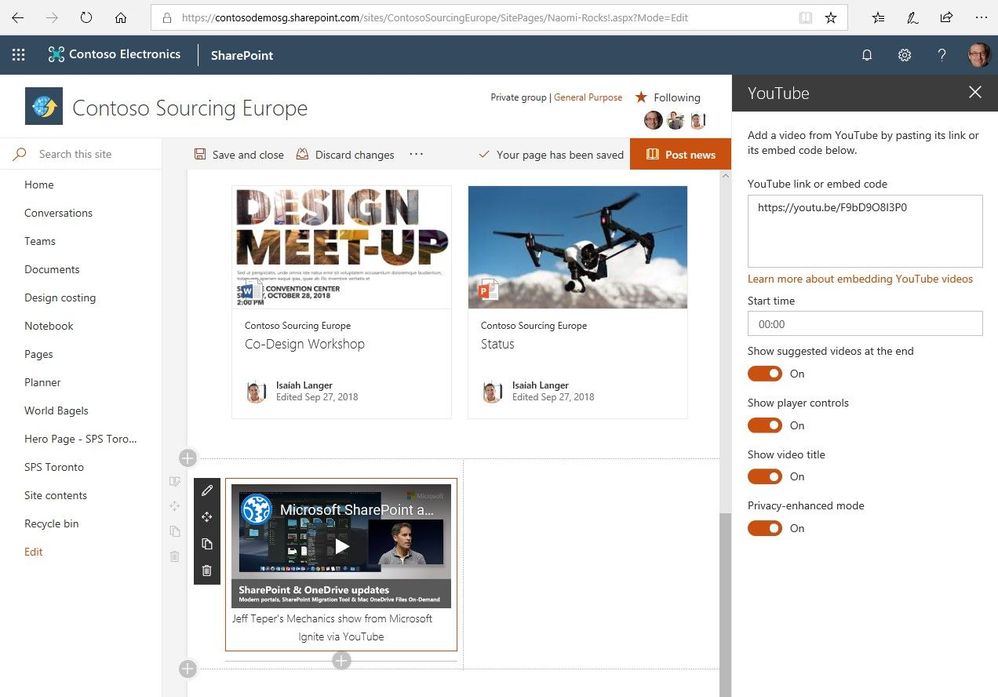
Task: Refresh the browser page
Action: pyautogui.click(x=86, y=18)
